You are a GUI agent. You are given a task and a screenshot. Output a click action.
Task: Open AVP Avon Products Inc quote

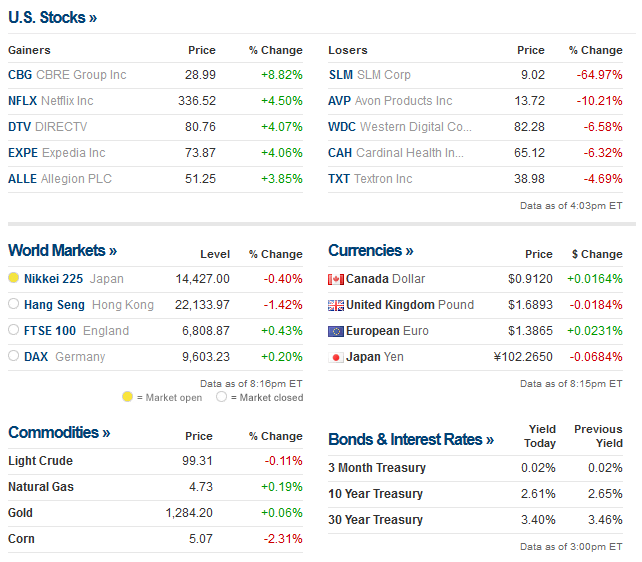(x=390, y=101)
